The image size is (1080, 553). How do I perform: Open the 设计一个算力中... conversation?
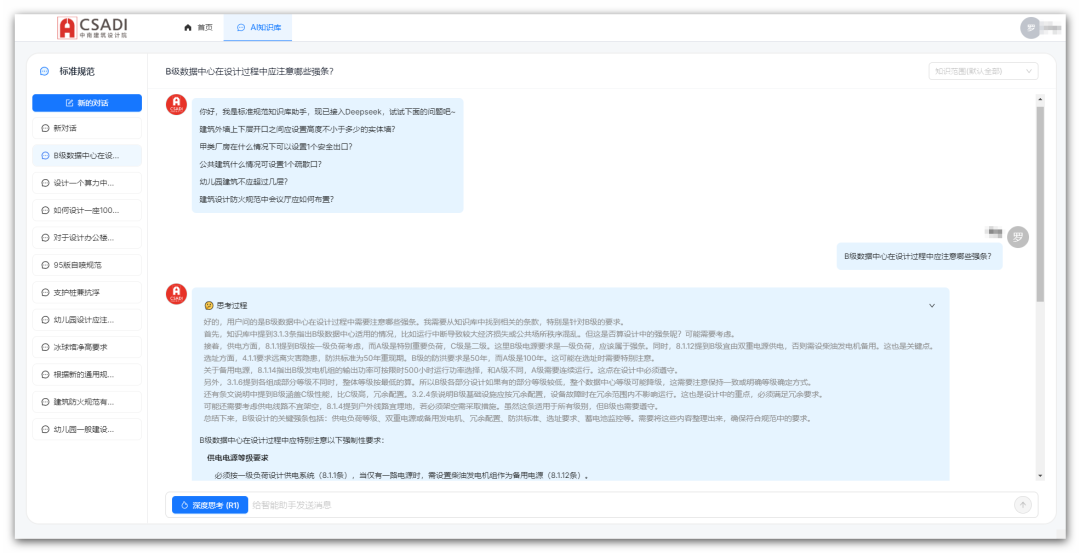(87, 183)
